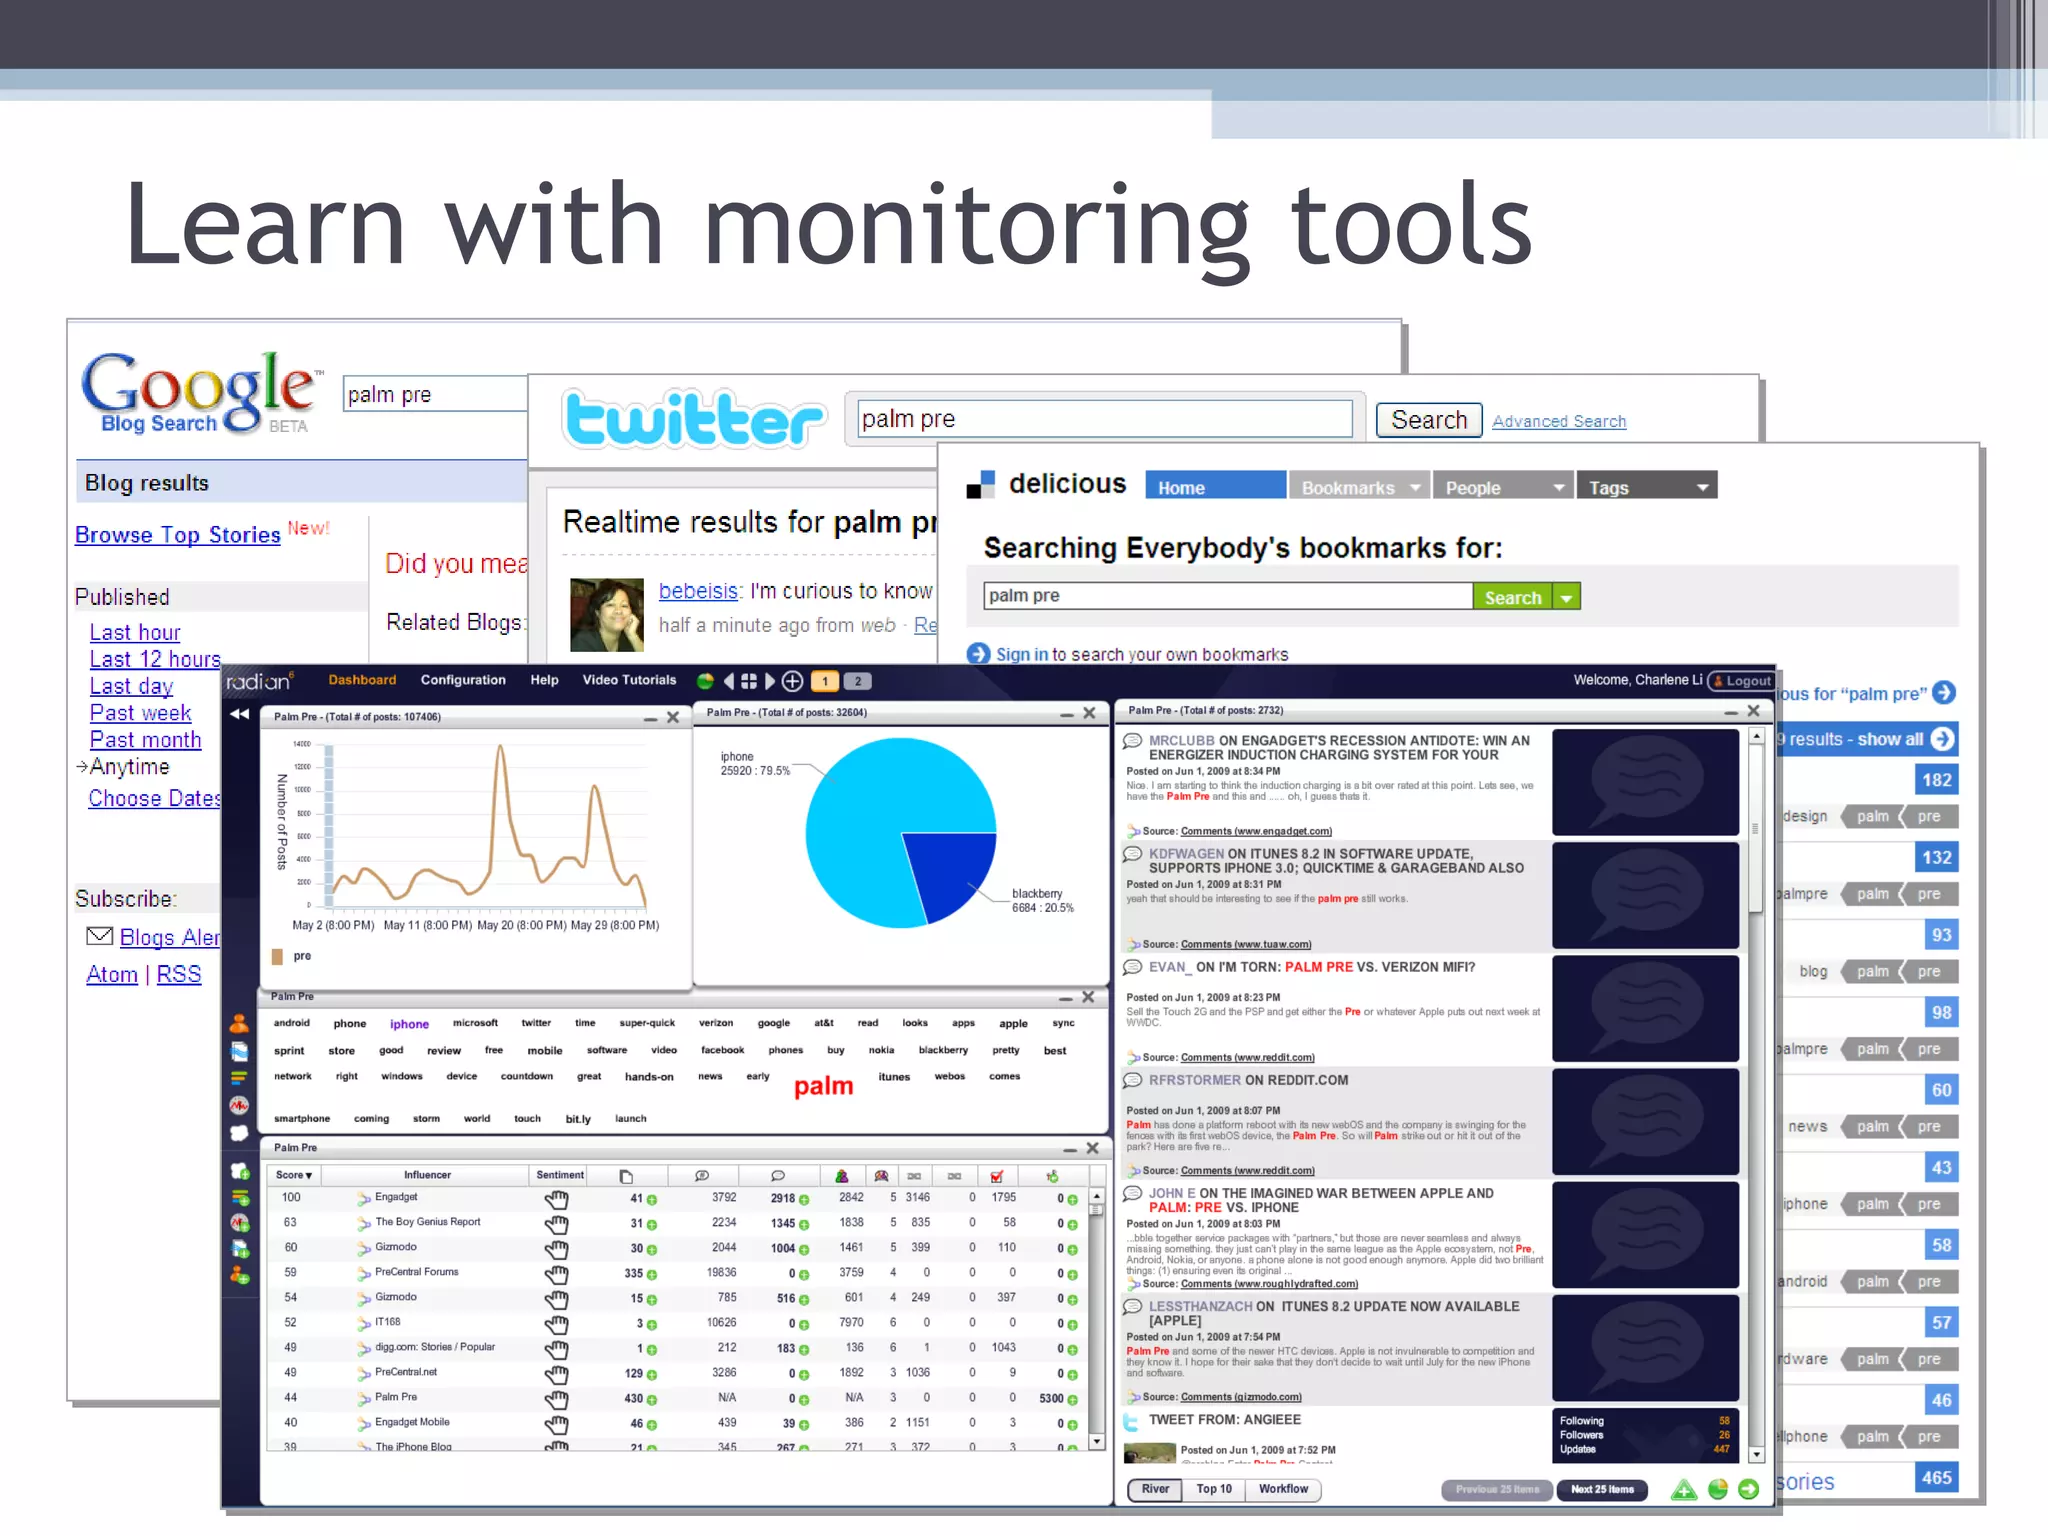Image resolution: width=2048 pixels, height=1536 pixels.
Task: Click the Logout button in Radian6
Action: click(x=1741, y=681)
